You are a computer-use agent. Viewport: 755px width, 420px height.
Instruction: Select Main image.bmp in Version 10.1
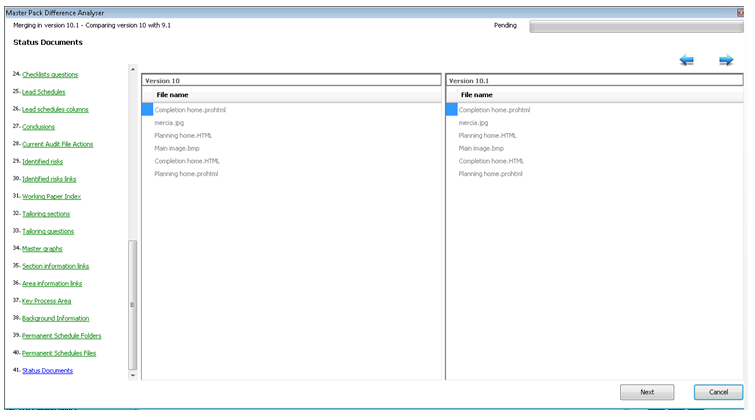[x=481, y=148]
